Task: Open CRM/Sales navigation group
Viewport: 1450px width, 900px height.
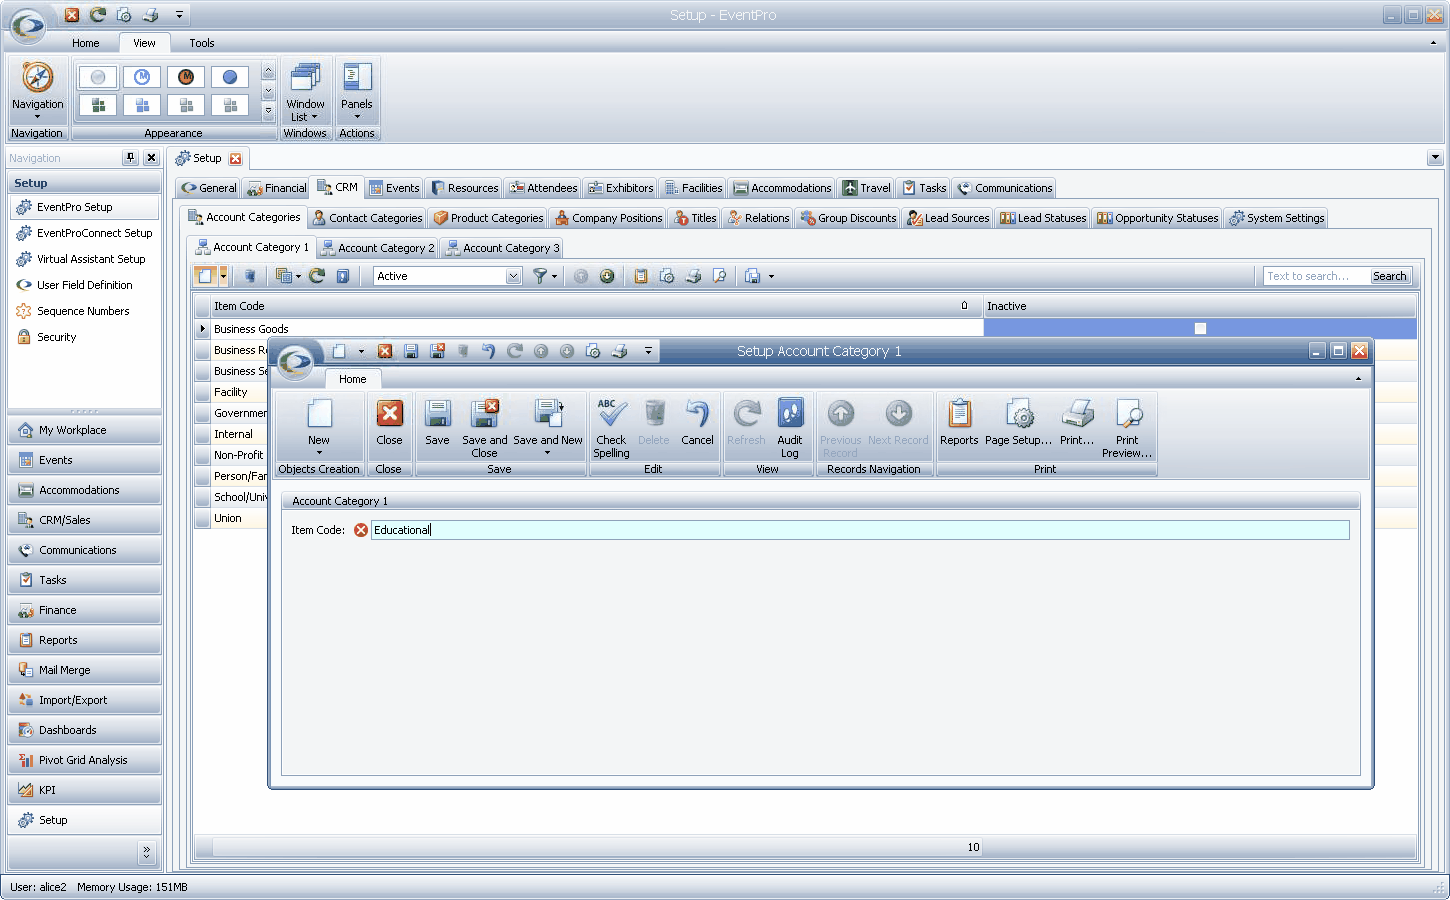Action: (x=84, y=520)
